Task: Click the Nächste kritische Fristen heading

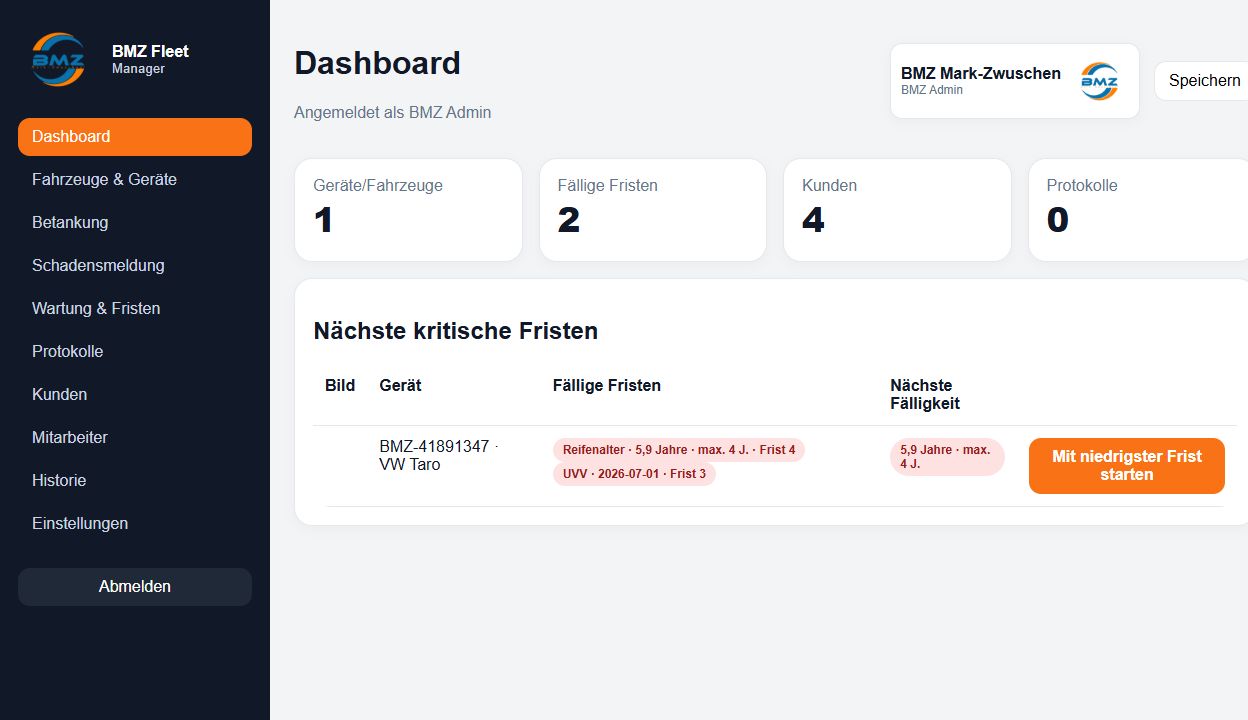Action: click(456, 331)
